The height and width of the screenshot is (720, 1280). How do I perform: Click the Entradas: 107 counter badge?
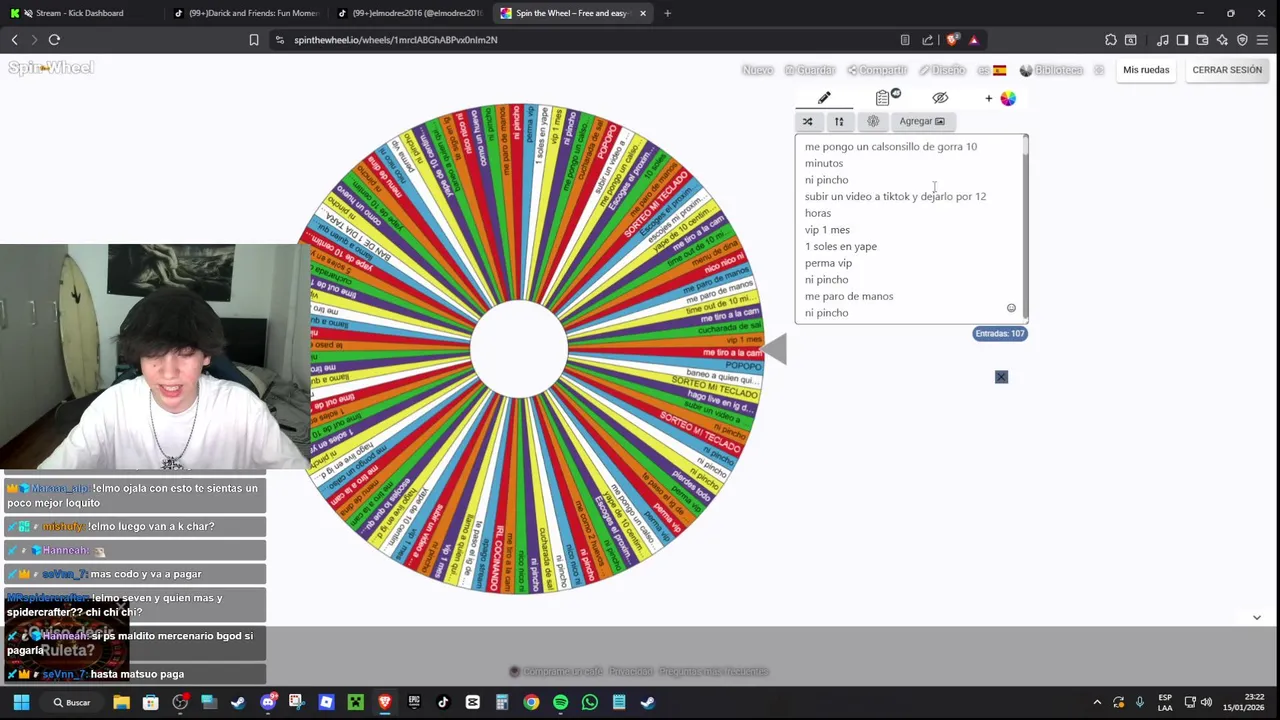point(1000,333)
